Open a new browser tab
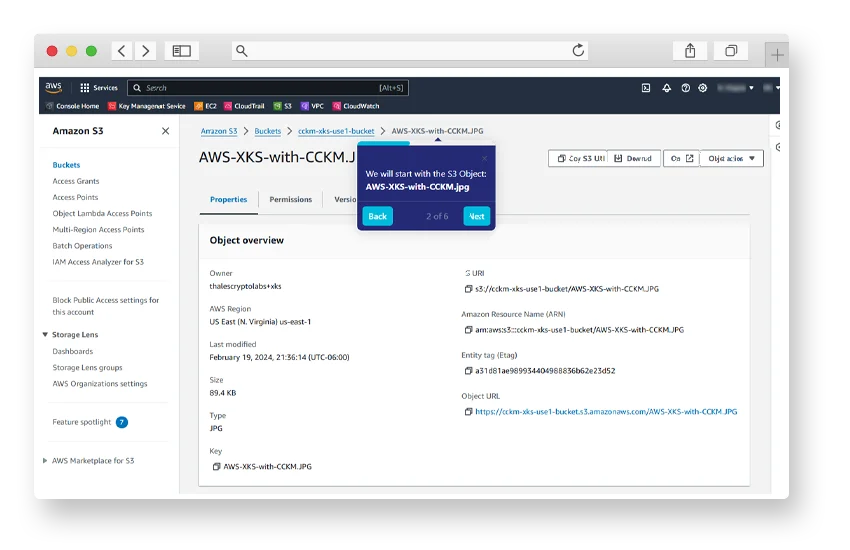 point(777,55)
